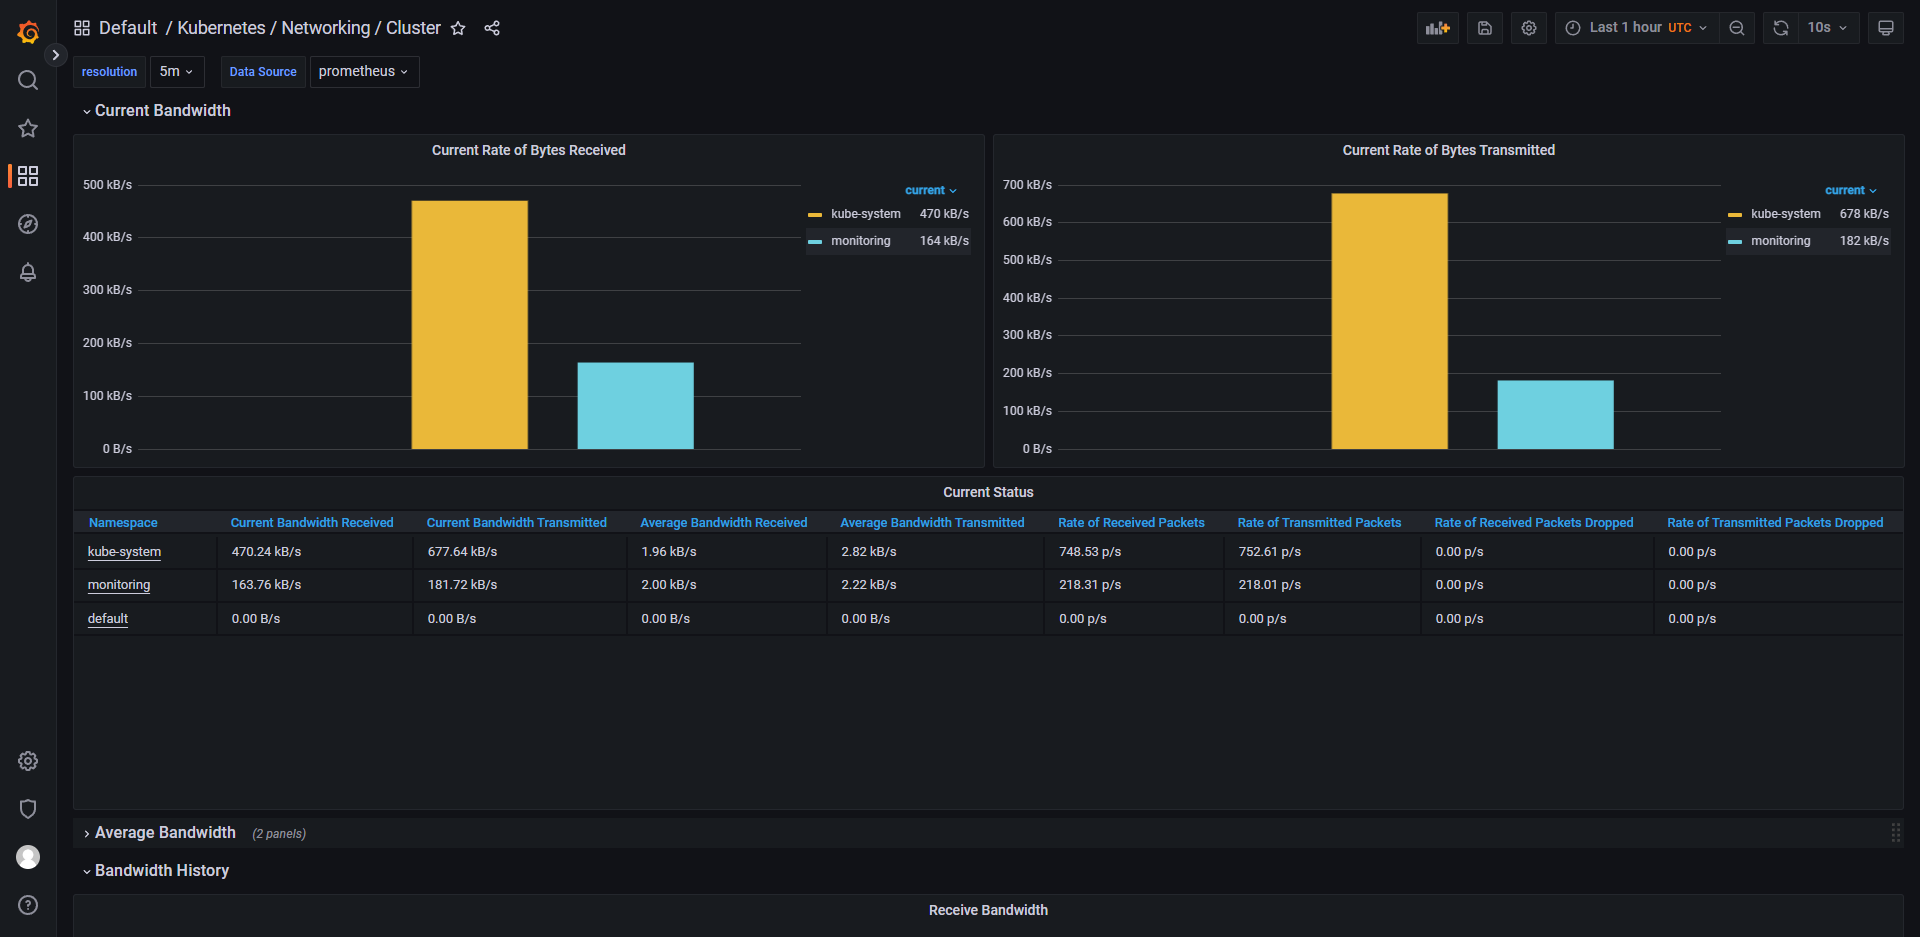The width and height of the screenshot is (1920, 937).
Task: Save the dashboard using the disk icon
Action: [1485, 28]
